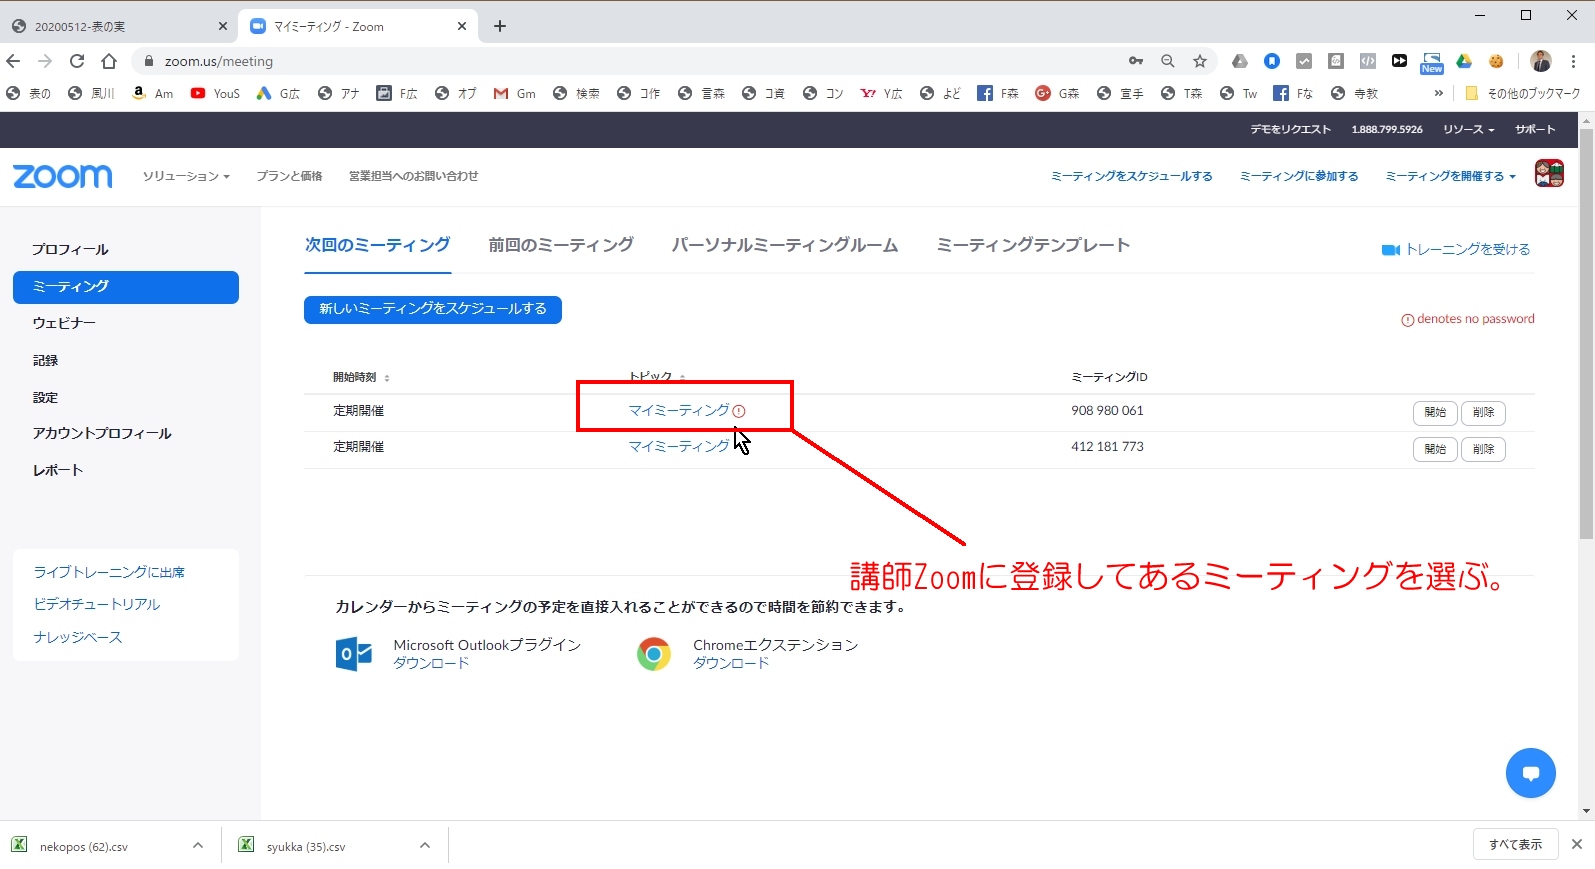Click ミーティングをスケジュールする header link
The height and width of the screenshot is (869, 1595).
click(x=1131, y=176)
